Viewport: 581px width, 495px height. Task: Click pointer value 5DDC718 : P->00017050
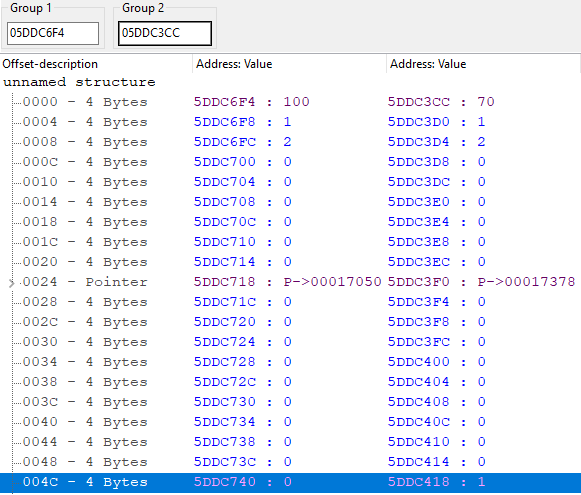coord(288,282)
